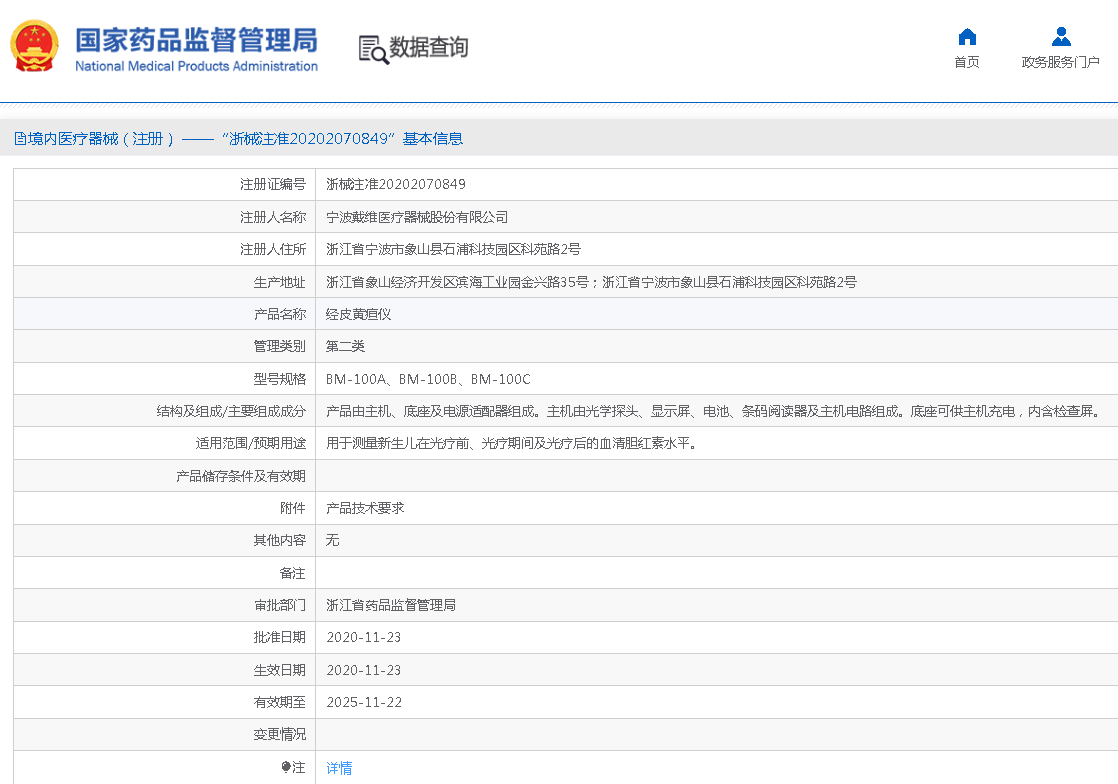Click the 数据查询 magnifier icon

point(373,49)
